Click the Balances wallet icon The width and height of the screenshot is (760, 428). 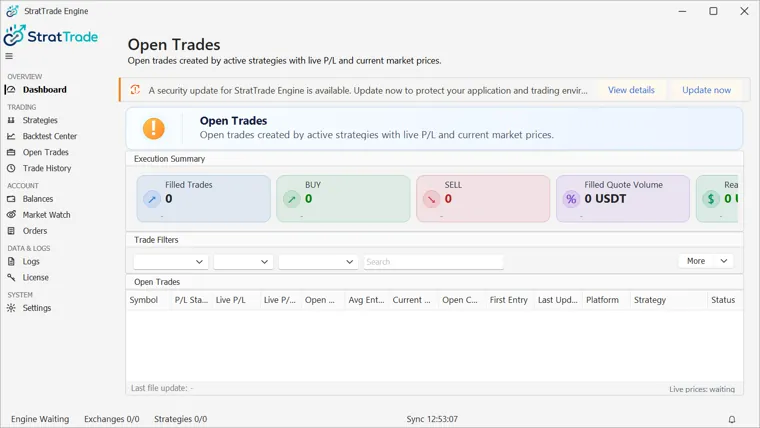point(11,199)
